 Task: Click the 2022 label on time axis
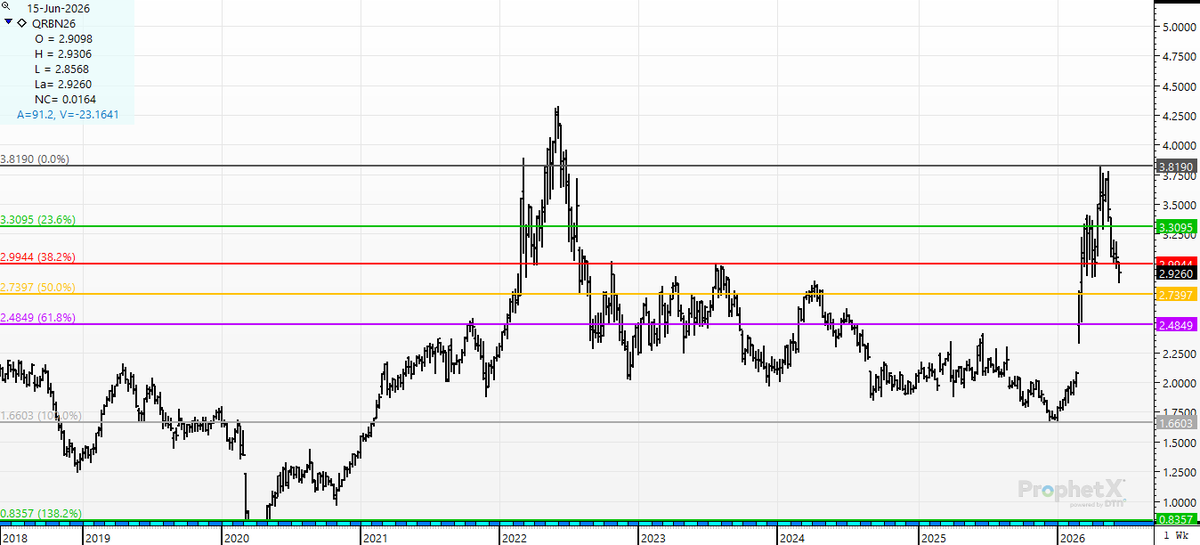coord(515,537)
